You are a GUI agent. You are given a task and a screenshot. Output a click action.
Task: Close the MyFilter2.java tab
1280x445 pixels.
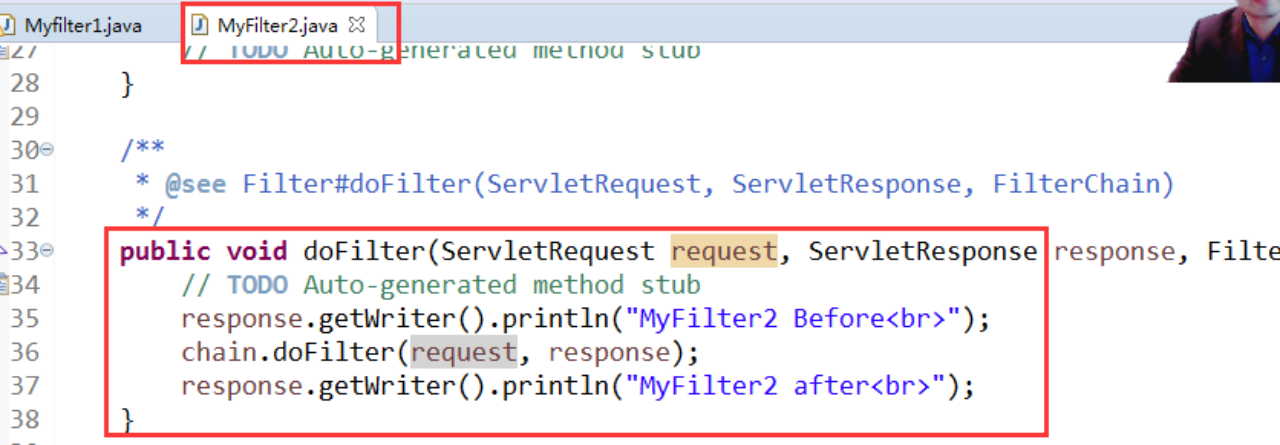pyautogui.click(x=359, y=24)
